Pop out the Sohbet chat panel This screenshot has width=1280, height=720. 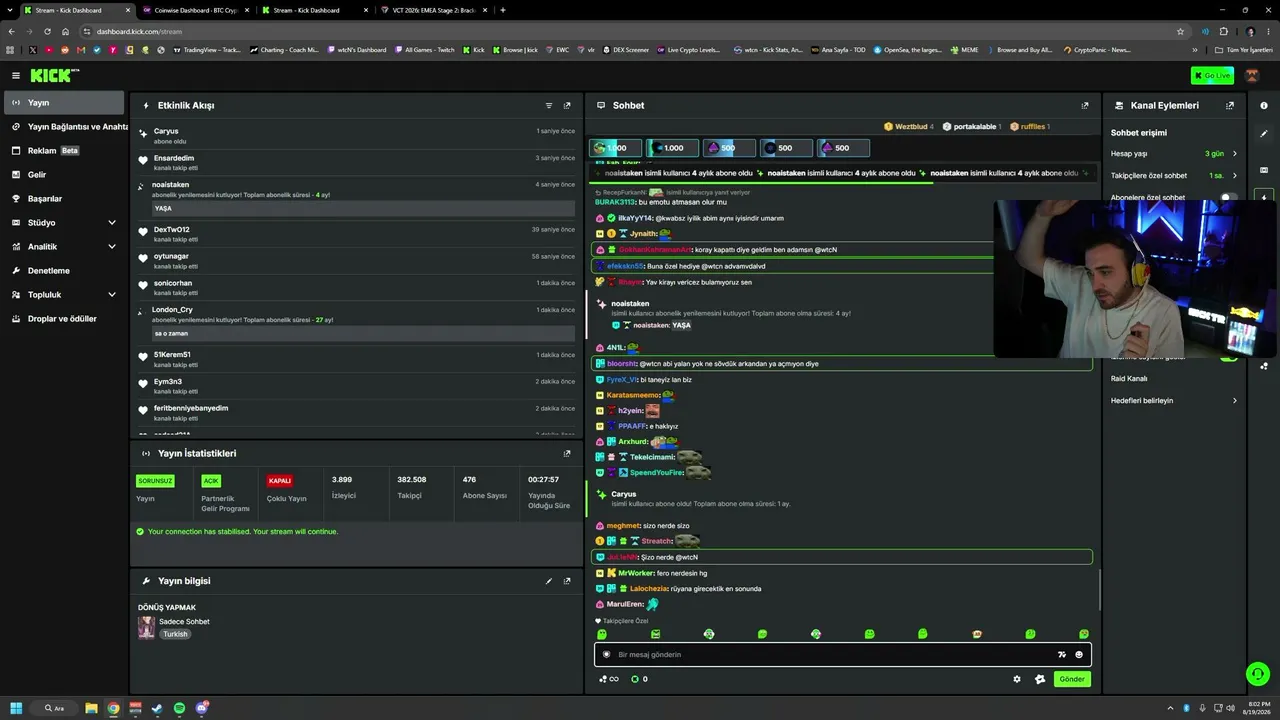1085,105
